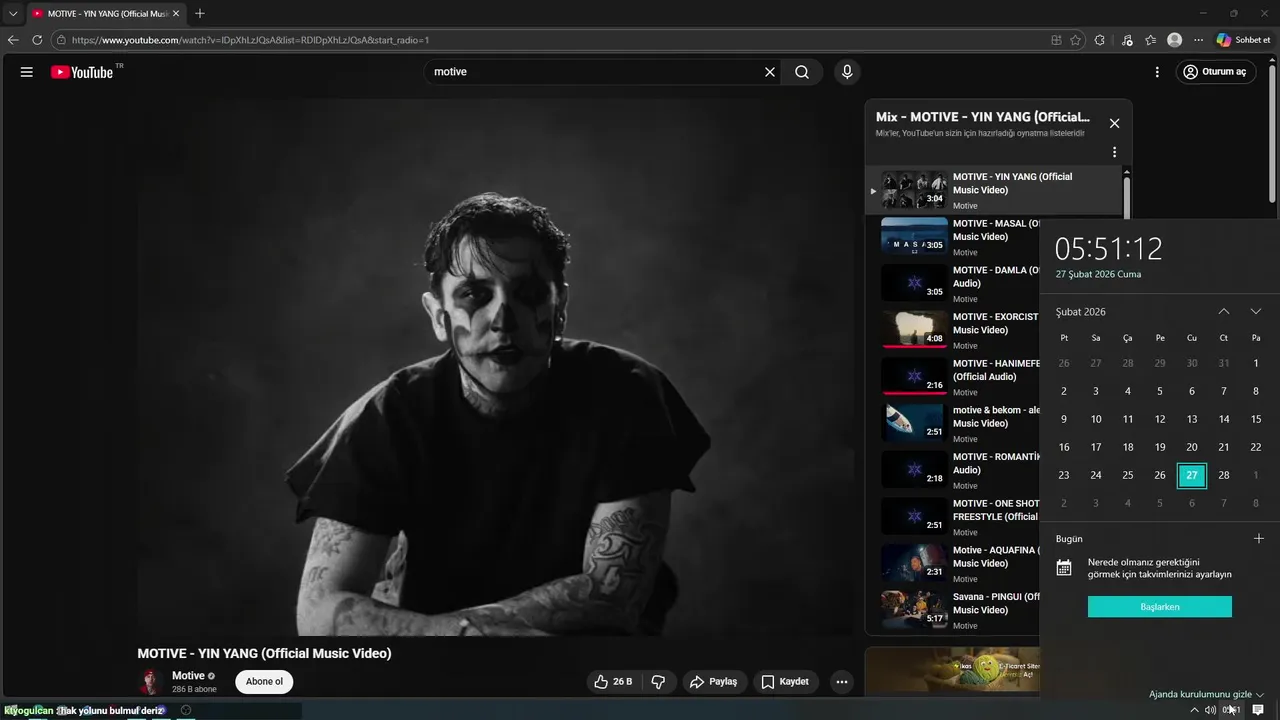Click the video player area
The width and height of the screenshot is (1280, 720).
(x=495, y=366)
